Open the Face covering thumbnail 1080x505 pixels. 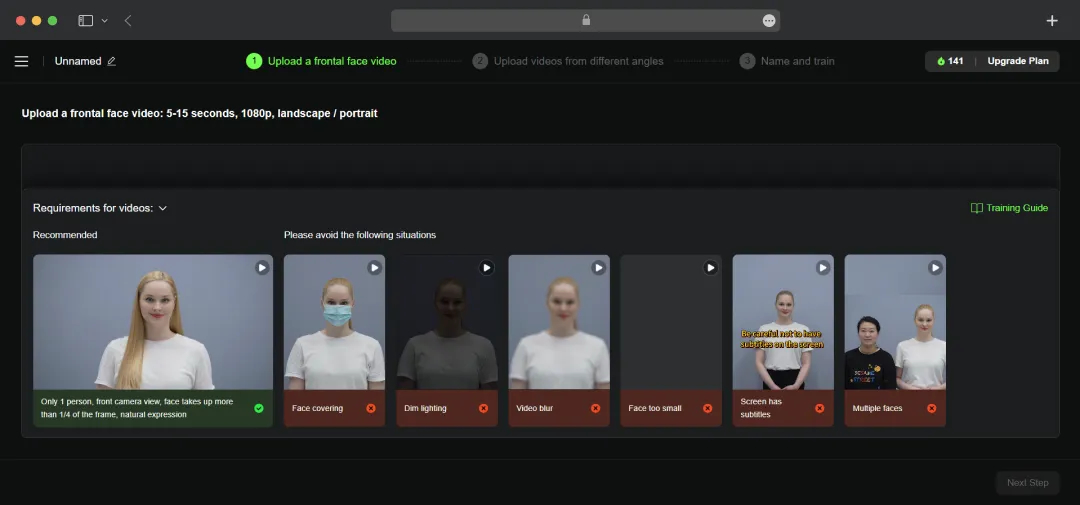tap(334, 322)
